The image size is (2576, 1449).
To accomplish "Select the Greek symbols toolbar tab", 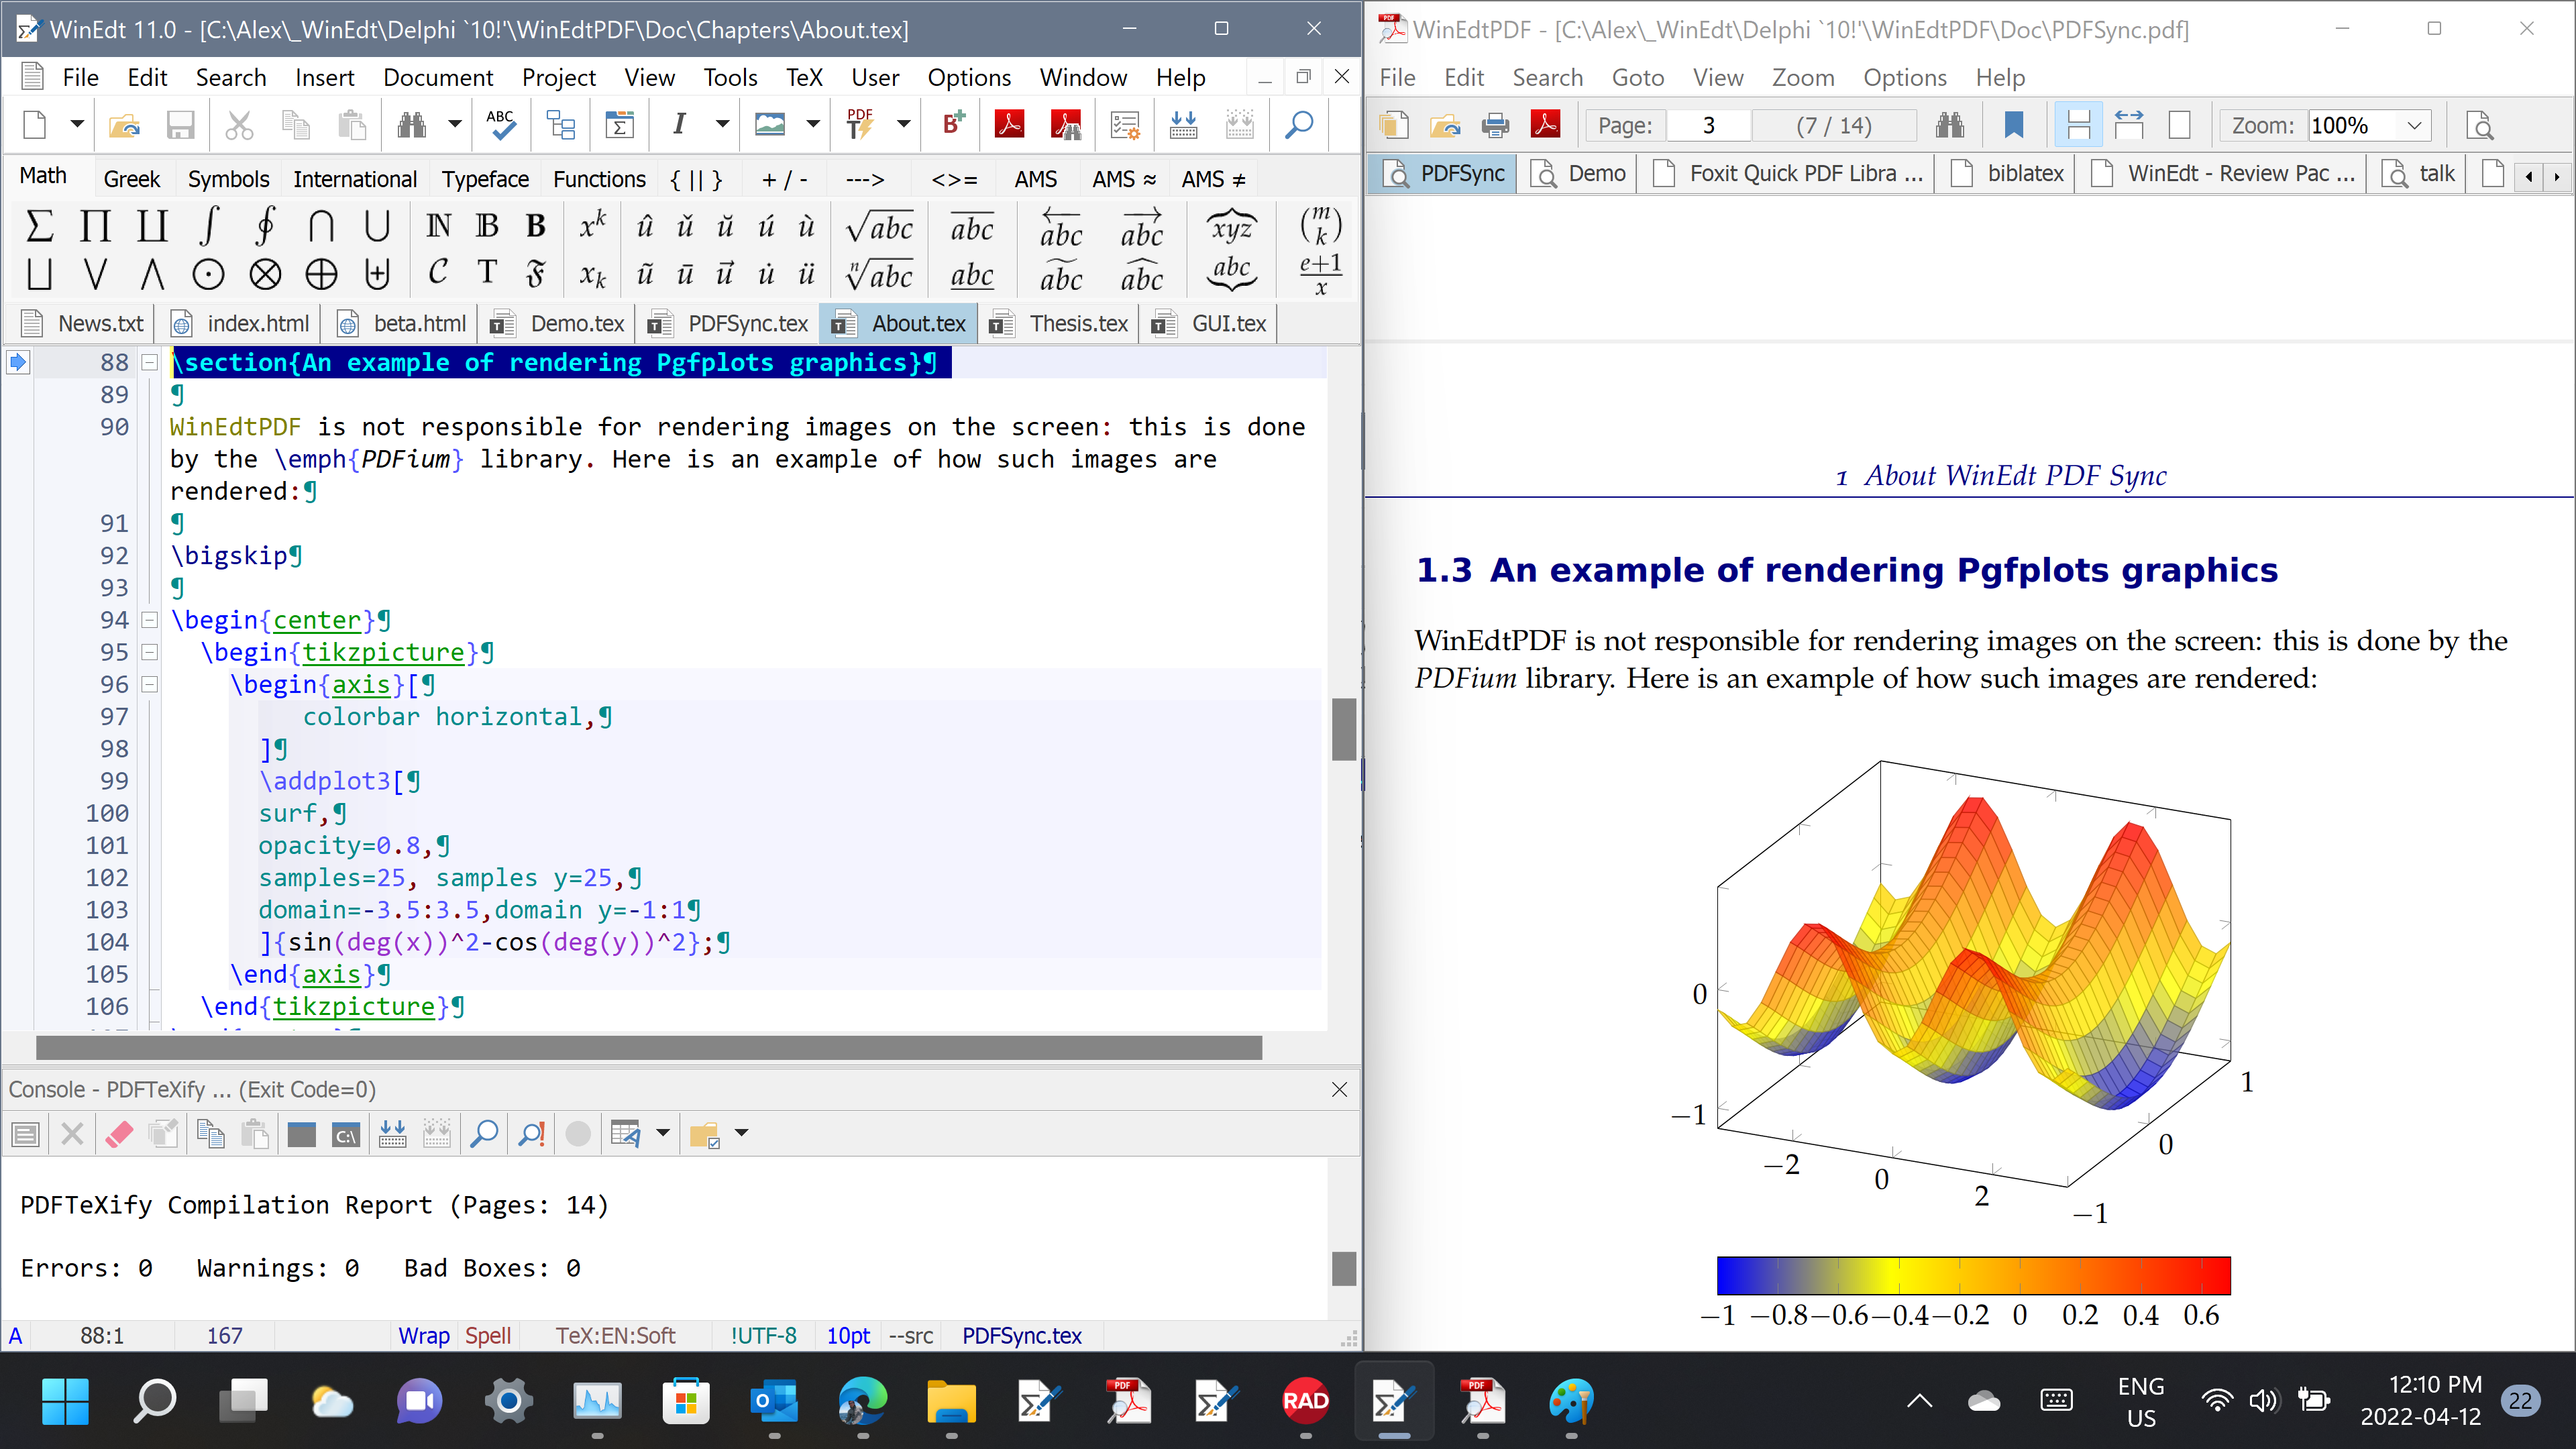I will 131,179.
